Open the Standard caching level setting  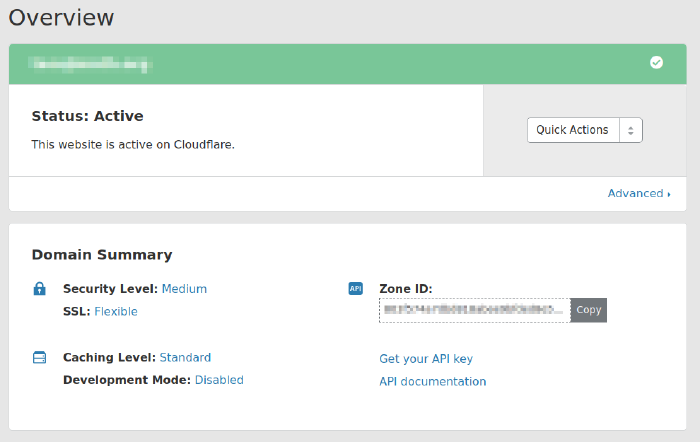[185, 357]
